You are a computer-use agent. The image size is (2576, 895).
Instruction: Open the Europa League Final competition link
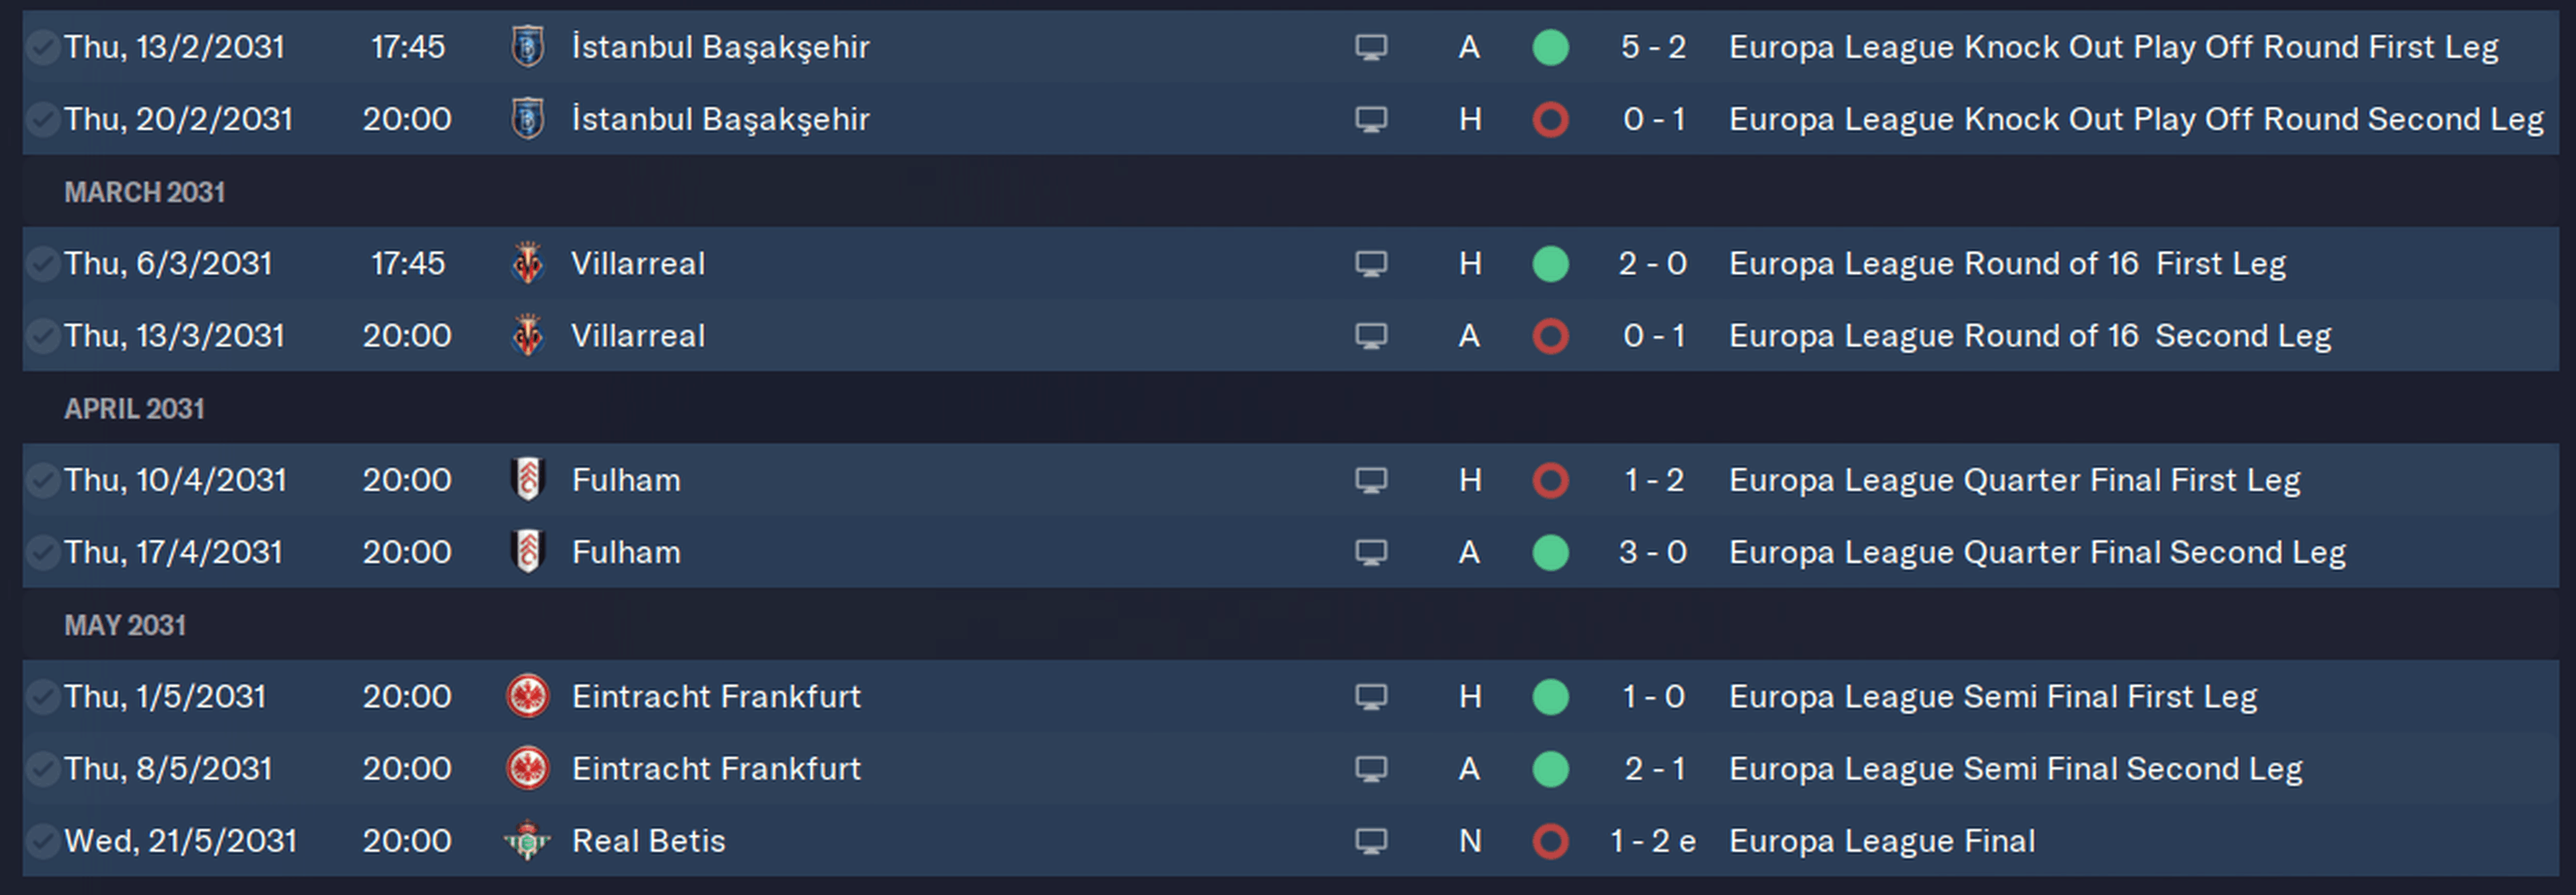(1882, 841)
